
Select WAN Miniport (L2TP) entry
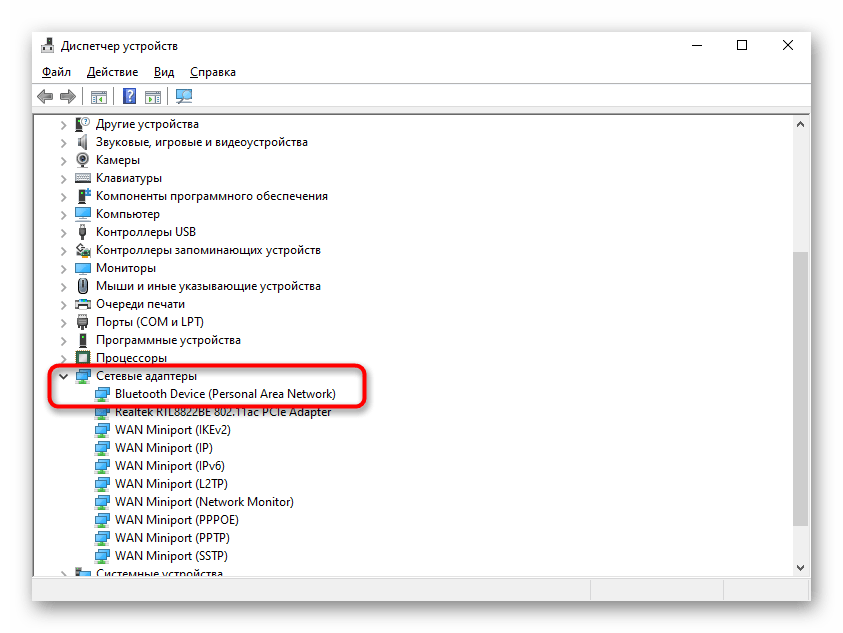[x=172, y=484]
